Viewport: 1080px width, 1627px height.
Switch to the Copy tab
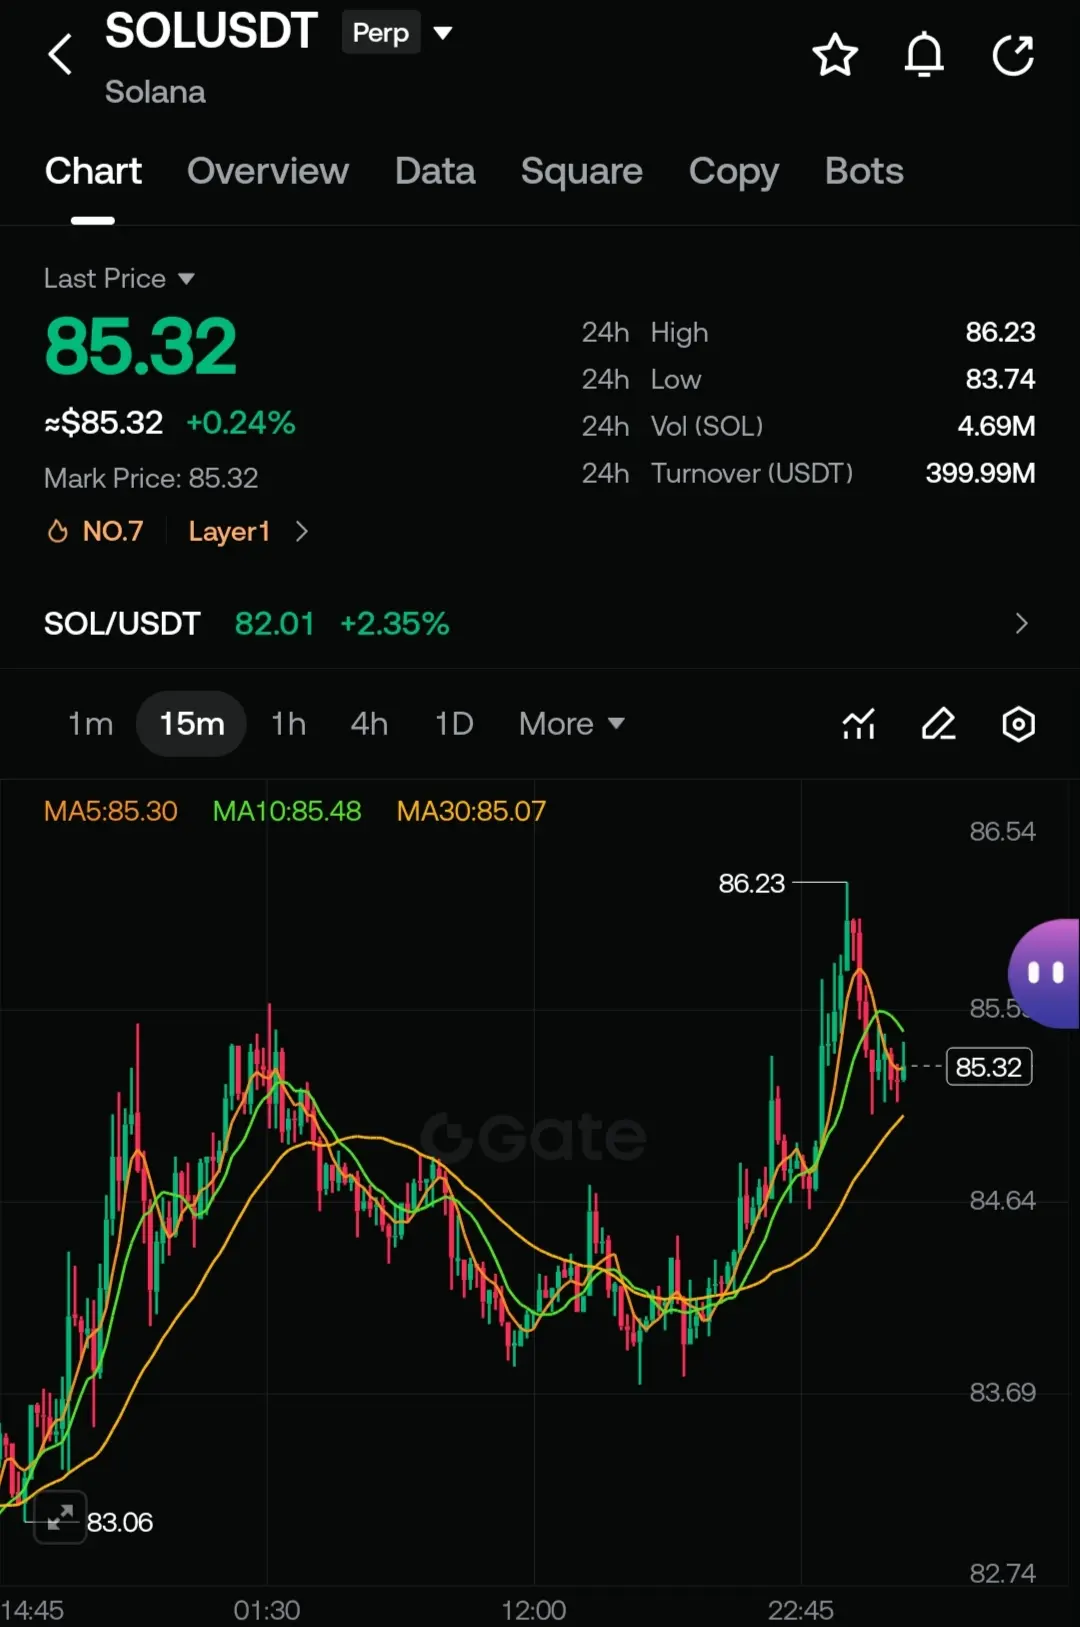734,171
